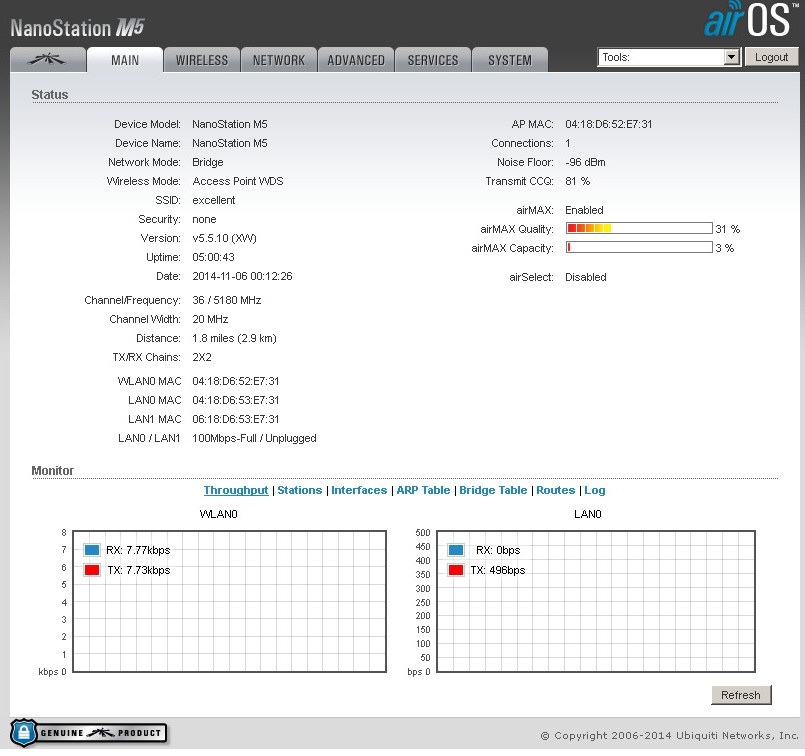The image size is (805, 756).
Task: Click the Genuine Product badge icon
Action: (88, 732)
